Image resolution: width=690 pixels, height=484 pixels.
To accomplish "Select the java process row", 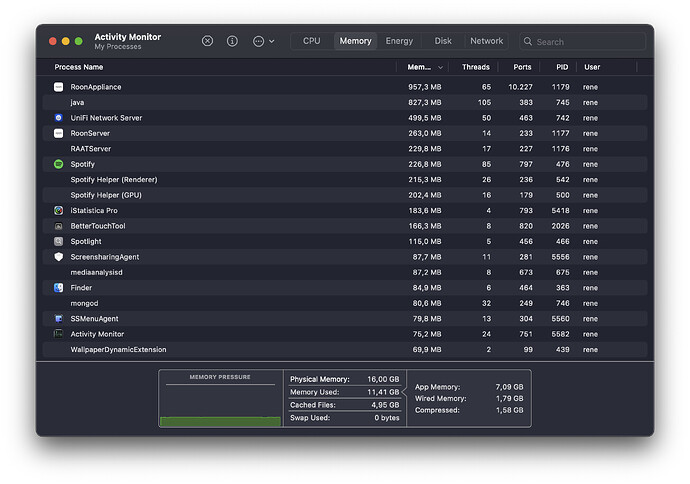I will click(x=345, y=103).
